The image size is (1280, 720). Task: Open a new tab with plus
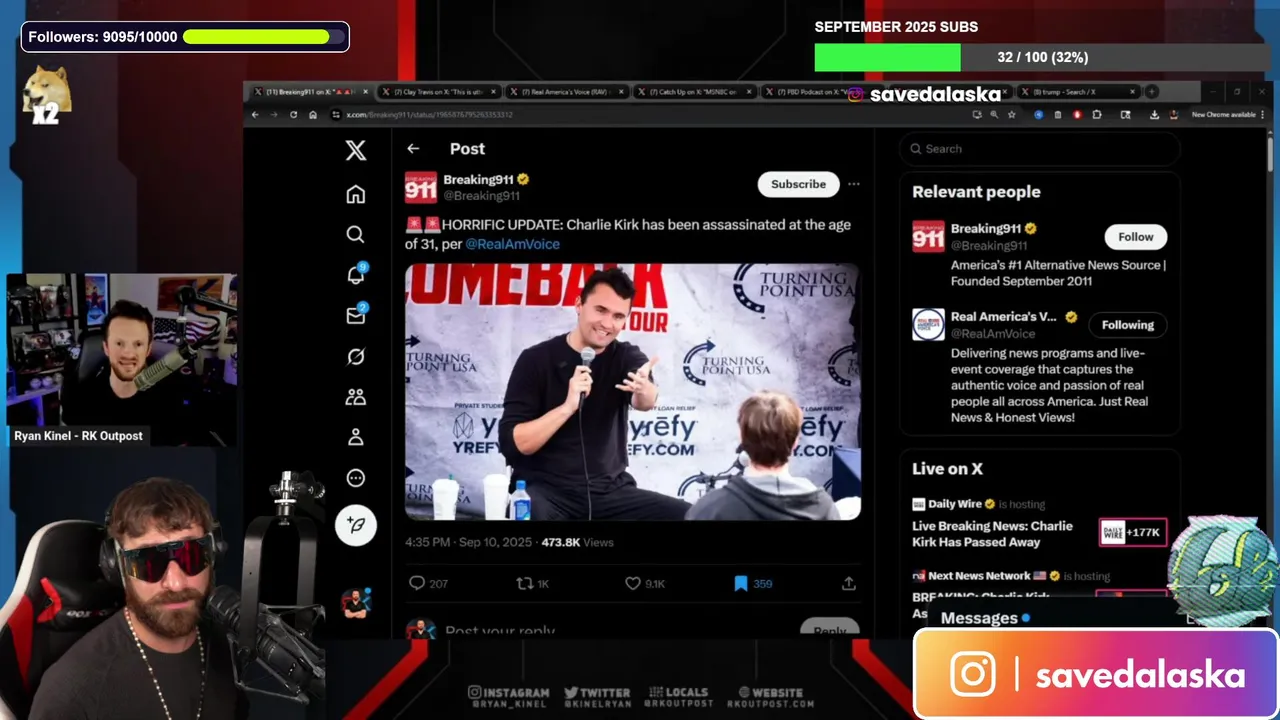coord(1151,92)
